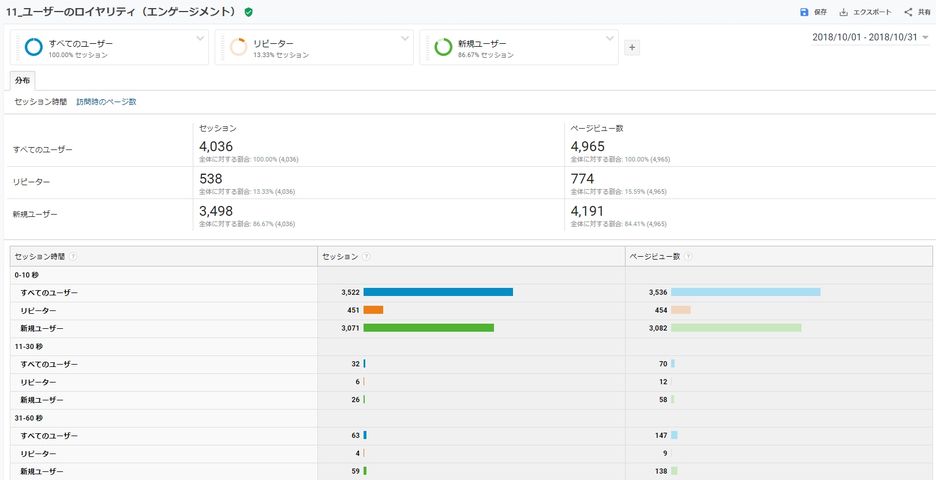The width and height of the screenshot is (936, 480).
Task: Click the エクスポート button label
Action: click(872, 12)
